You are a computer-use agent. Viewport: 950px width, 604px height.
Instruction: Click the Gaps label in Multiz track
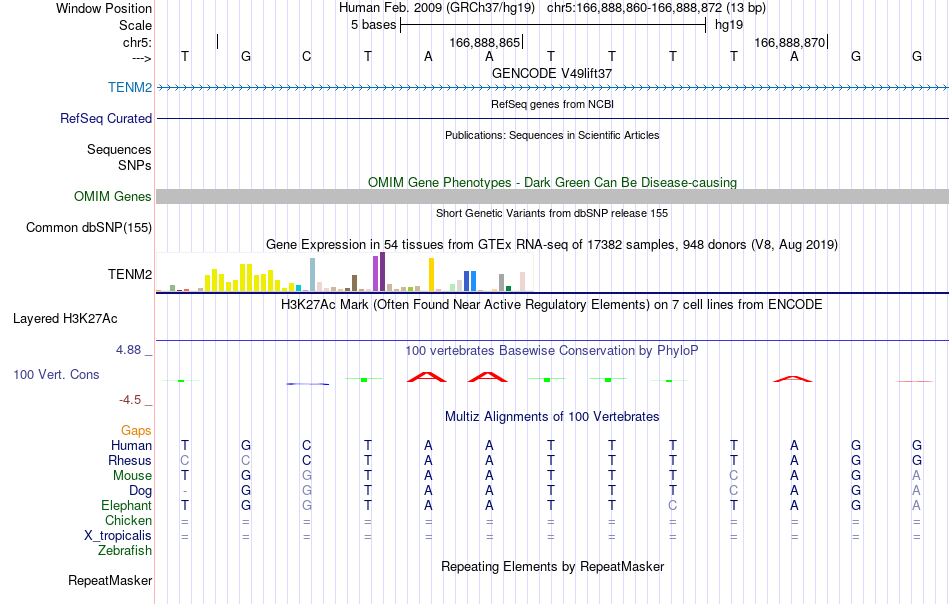(x=136, y=430)
